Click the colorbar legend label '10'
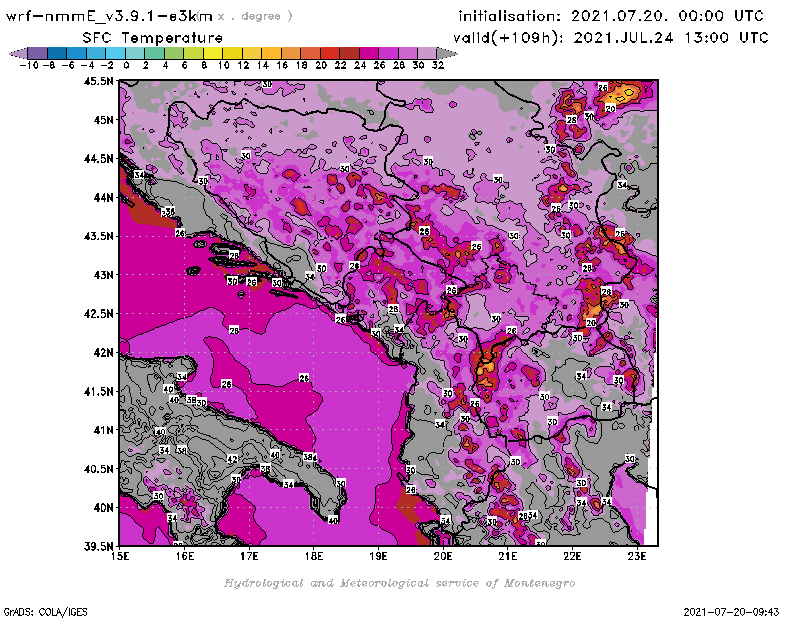 [223, 65]
